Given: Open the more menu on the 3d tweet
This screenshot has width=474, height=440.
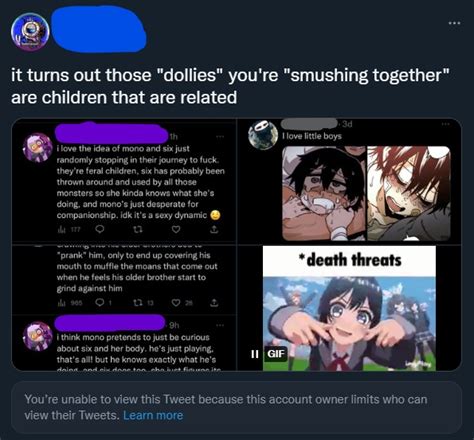Looking at the screenshot, I should click(x=446, y=124).
